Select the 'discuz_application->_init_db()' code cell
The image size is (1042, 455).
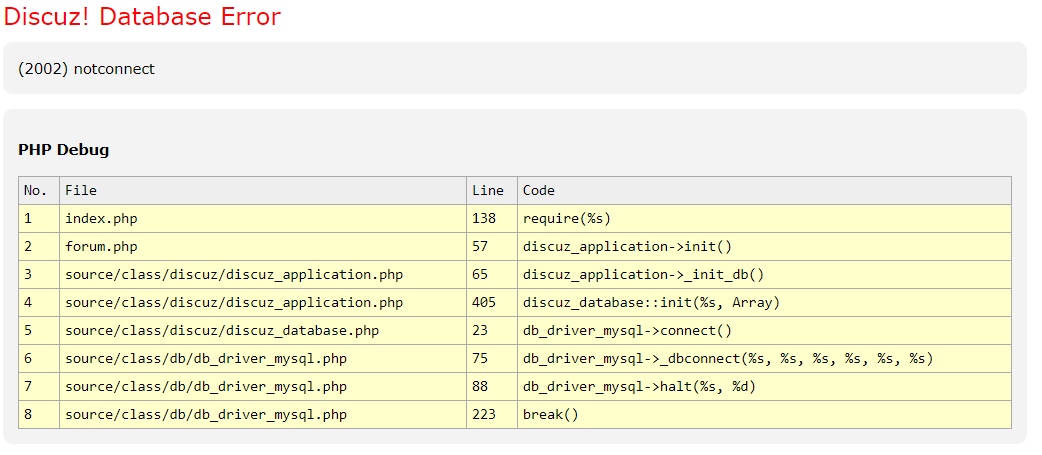764,274
